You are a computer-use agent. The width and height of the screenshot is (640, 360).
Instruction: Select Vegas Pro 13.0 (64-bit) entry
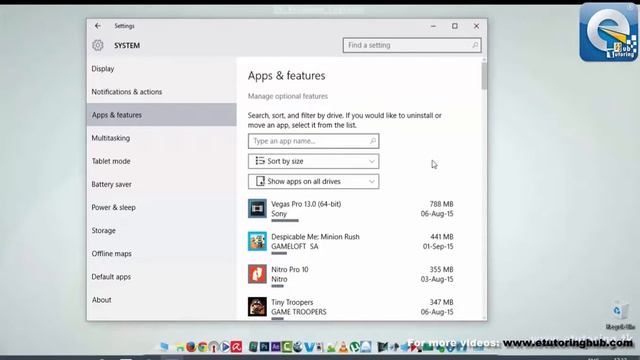coord(351,209)
